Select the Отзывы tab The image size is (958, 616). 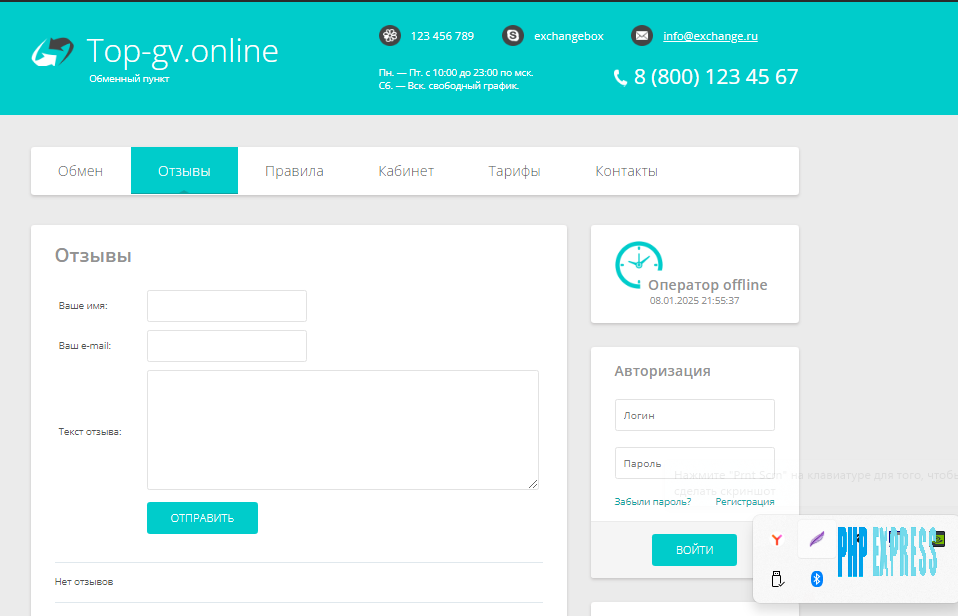click(185, 171)
